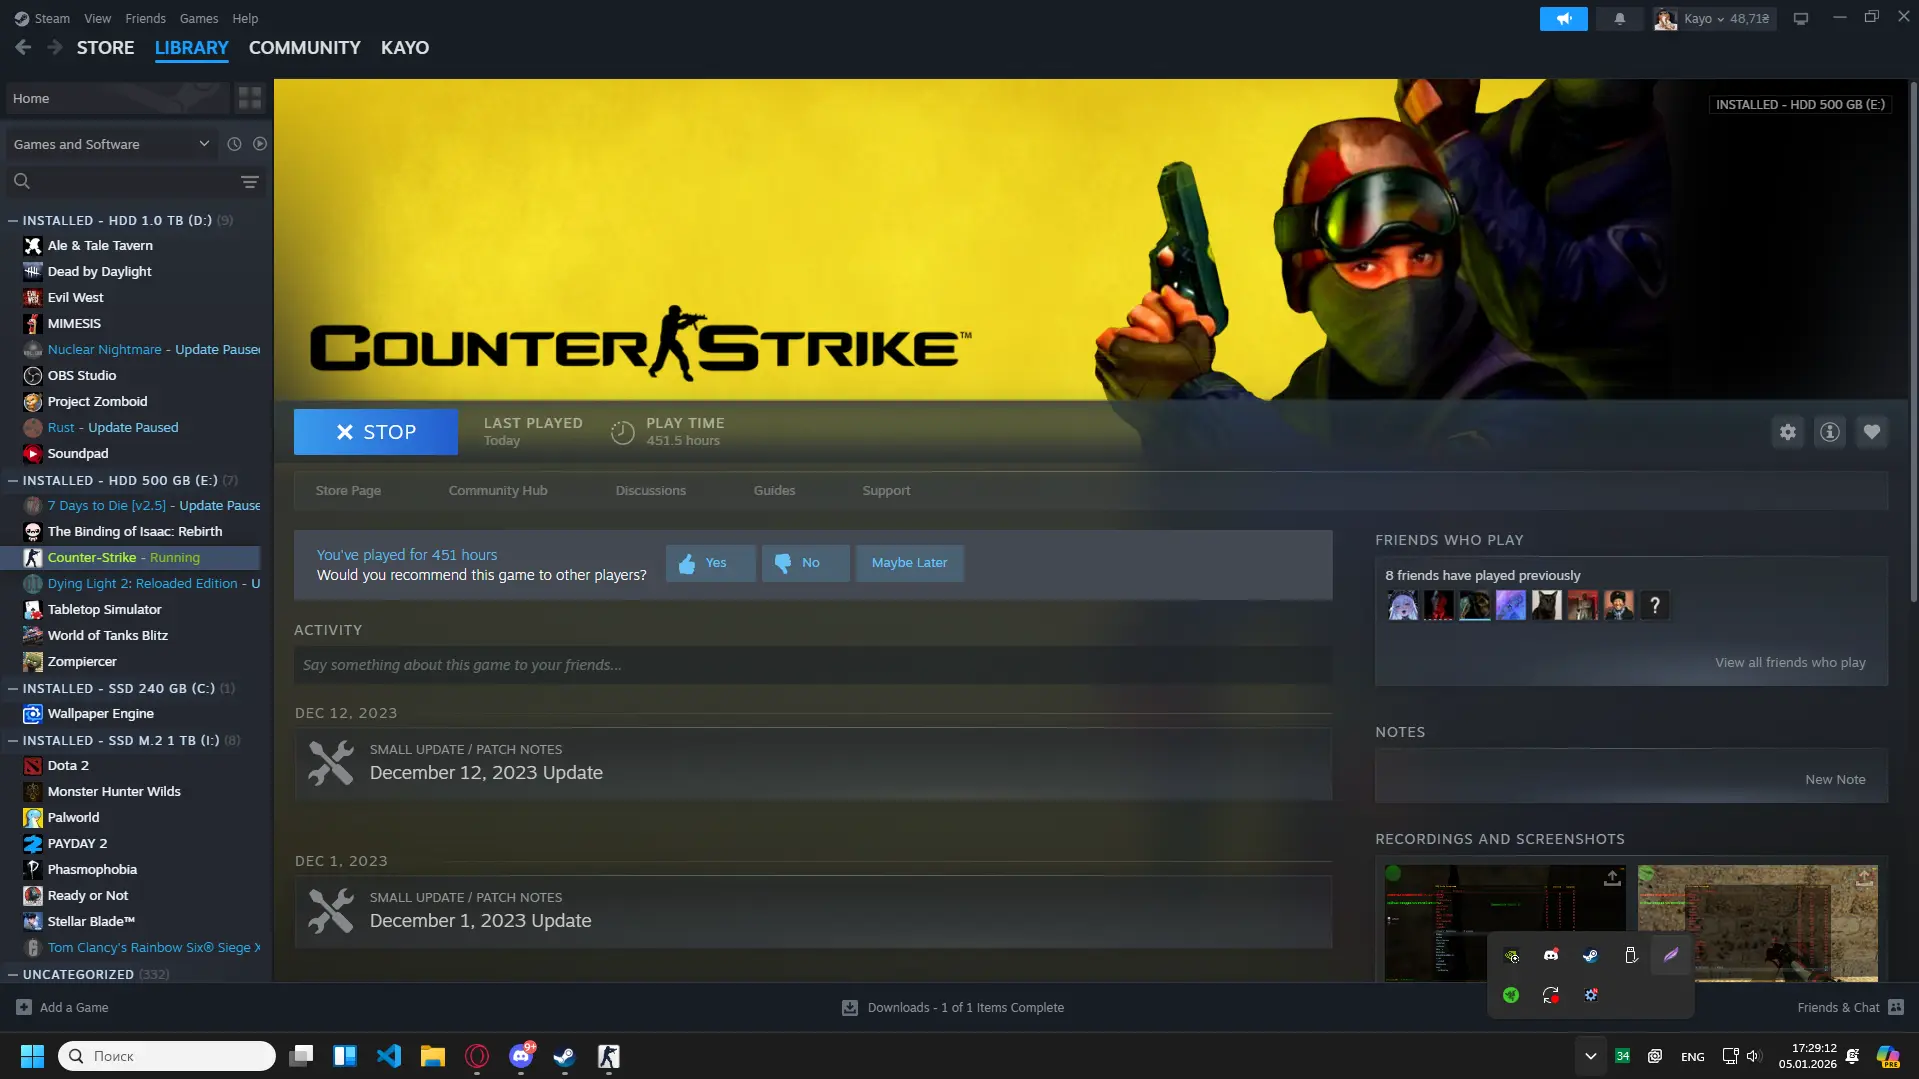Open the Steam menu

(x=52, y=18)
